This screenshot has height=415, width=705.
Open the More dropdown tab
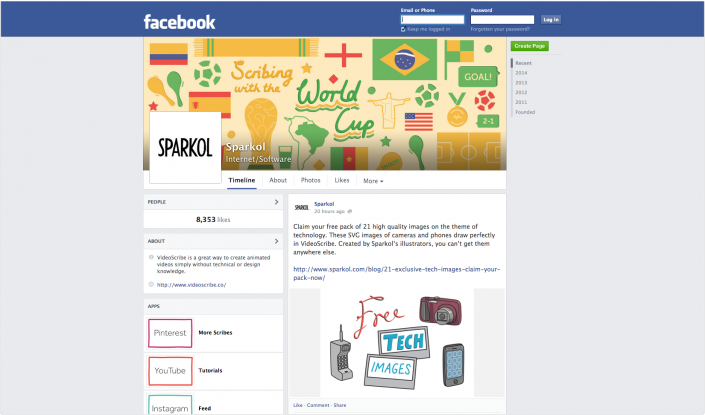click(x=373, y=181)
